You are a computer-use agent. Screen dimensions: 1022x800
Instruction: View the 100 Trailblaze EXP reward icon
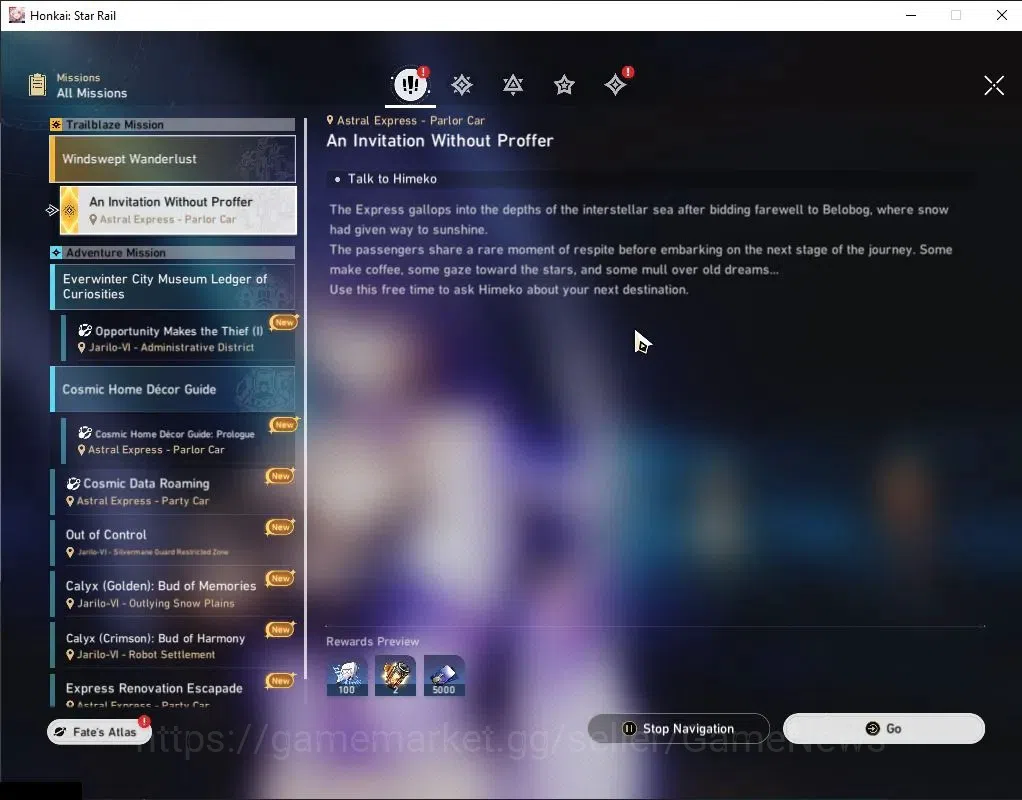coord(347,675)
